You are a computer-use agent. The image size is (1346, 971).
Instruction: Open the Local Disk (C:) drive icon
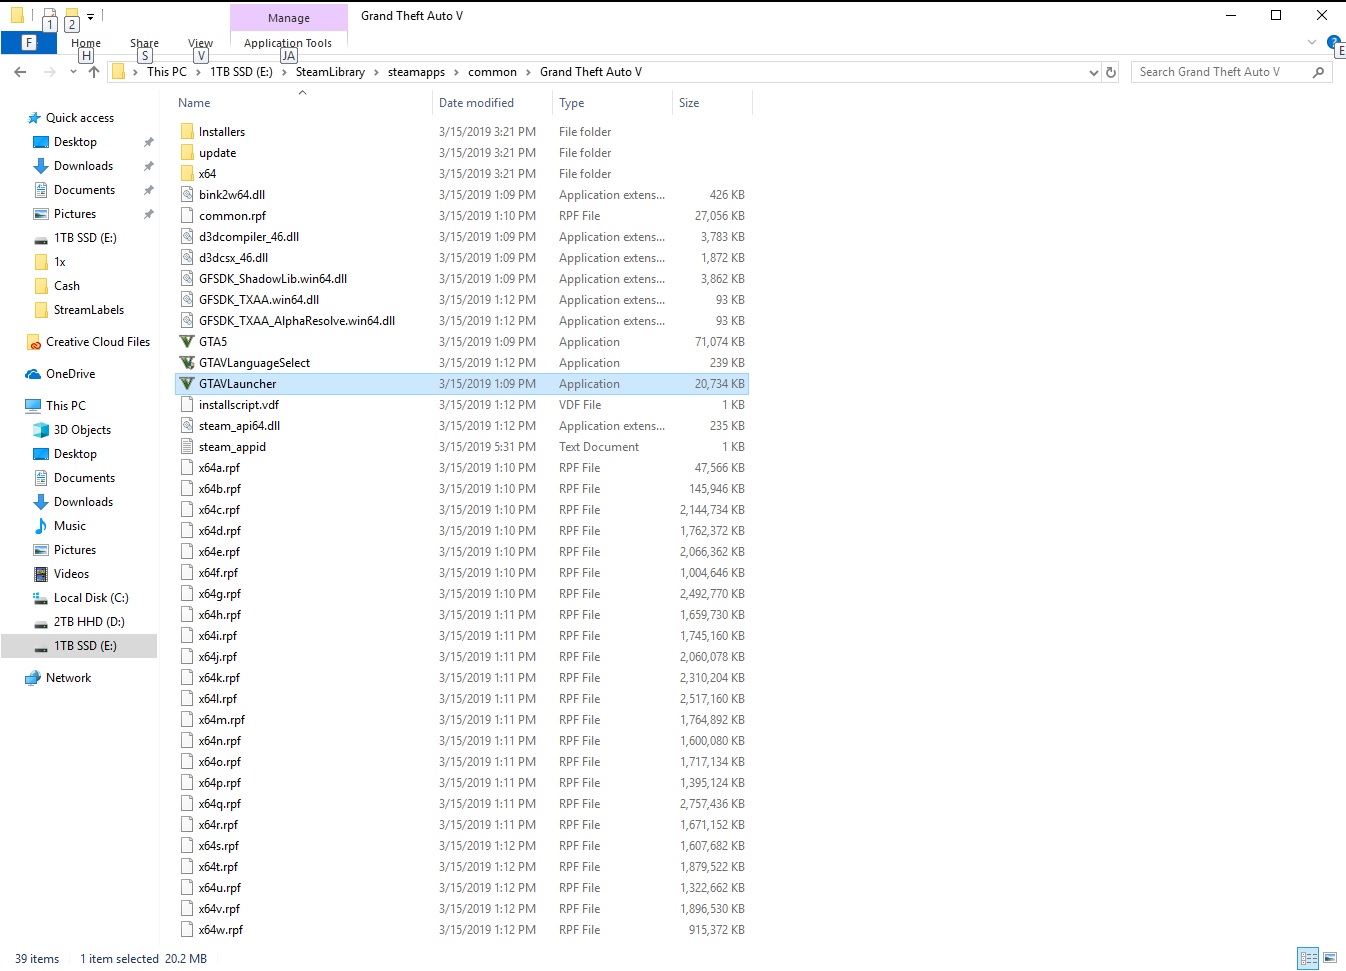pyautogui.click(x=41, y=598)
